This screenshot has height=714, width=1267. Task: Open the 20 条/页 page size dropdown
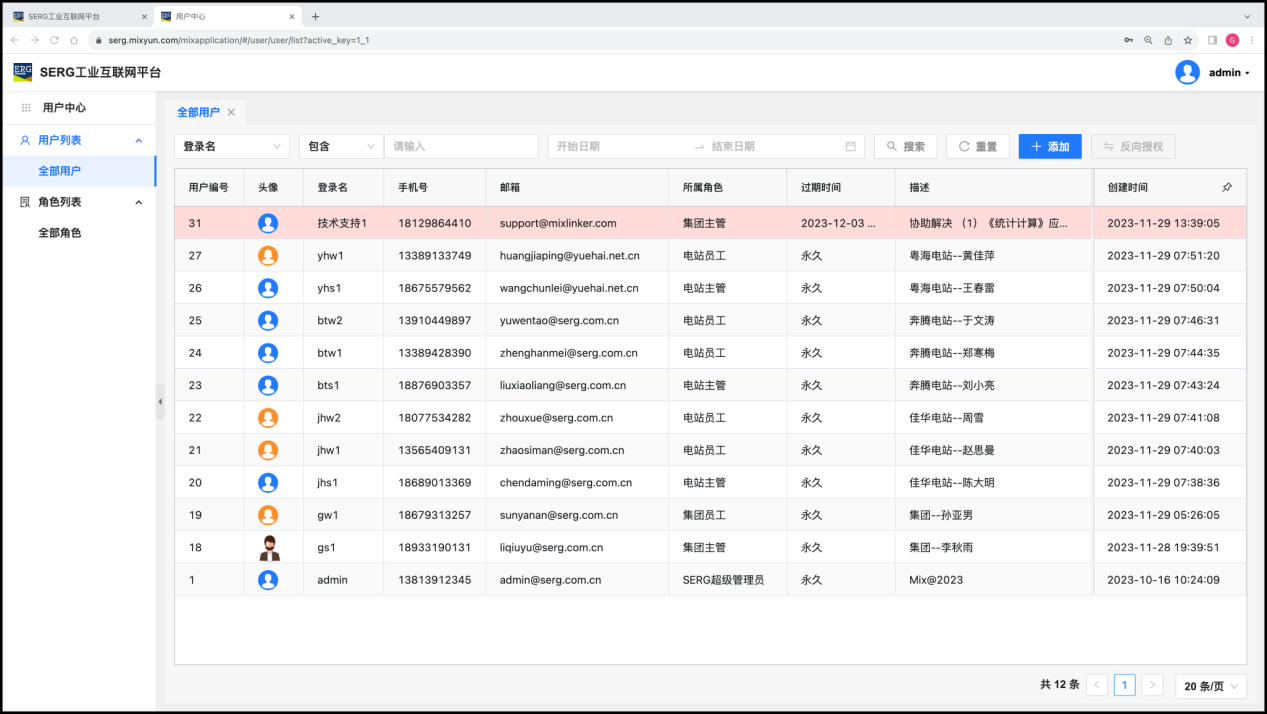click(1211, 686)
